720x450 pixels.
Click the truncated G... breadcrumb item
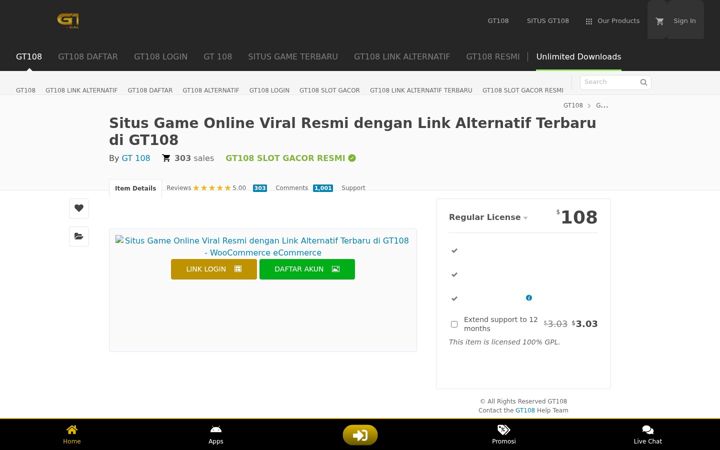pos(602,106)
